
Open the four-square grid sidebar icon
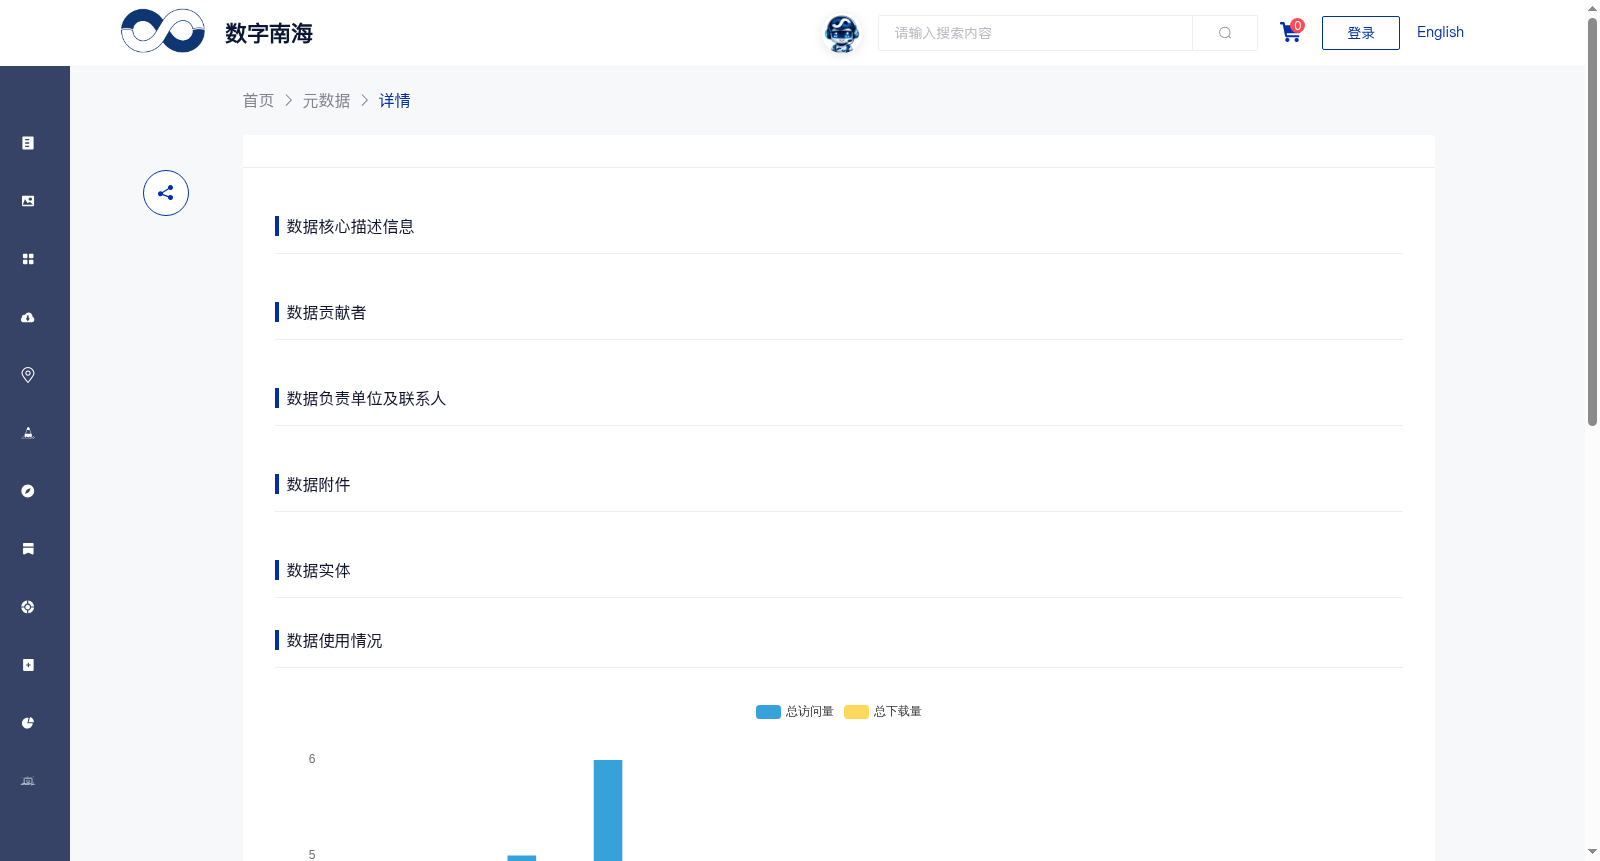(x=28, y=259)
